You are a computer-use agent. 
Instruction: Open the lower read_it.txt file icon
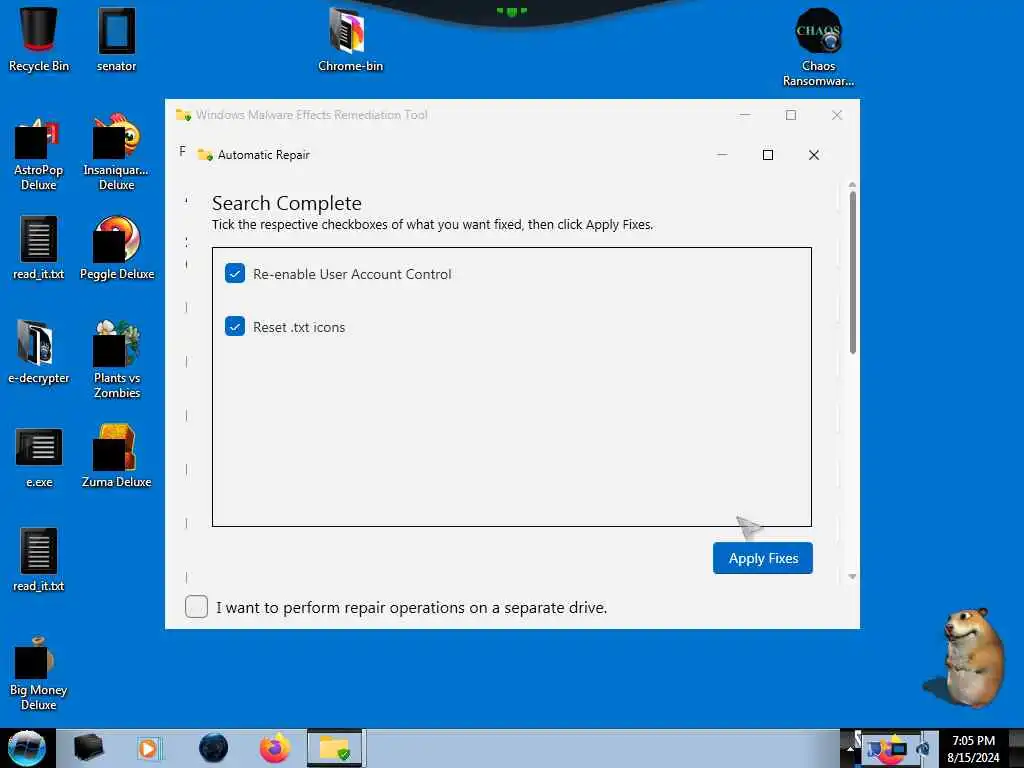(x=39, y=560)
